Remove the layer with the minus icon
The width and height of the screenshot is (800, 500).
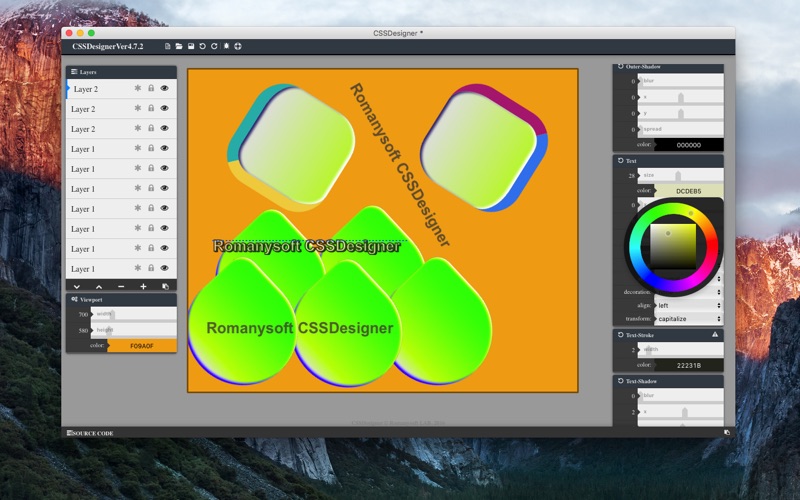(x=121, y=287)
